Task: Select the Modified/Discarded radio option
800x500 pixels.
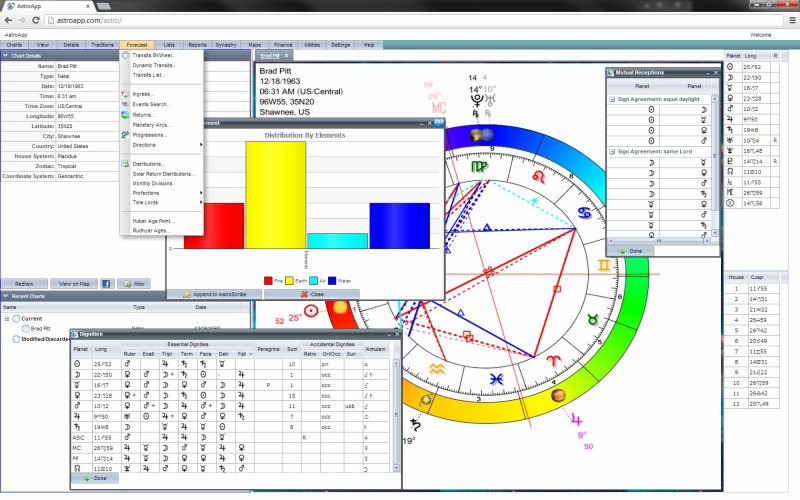Action: pyautogui.click(x=17, y=338)
